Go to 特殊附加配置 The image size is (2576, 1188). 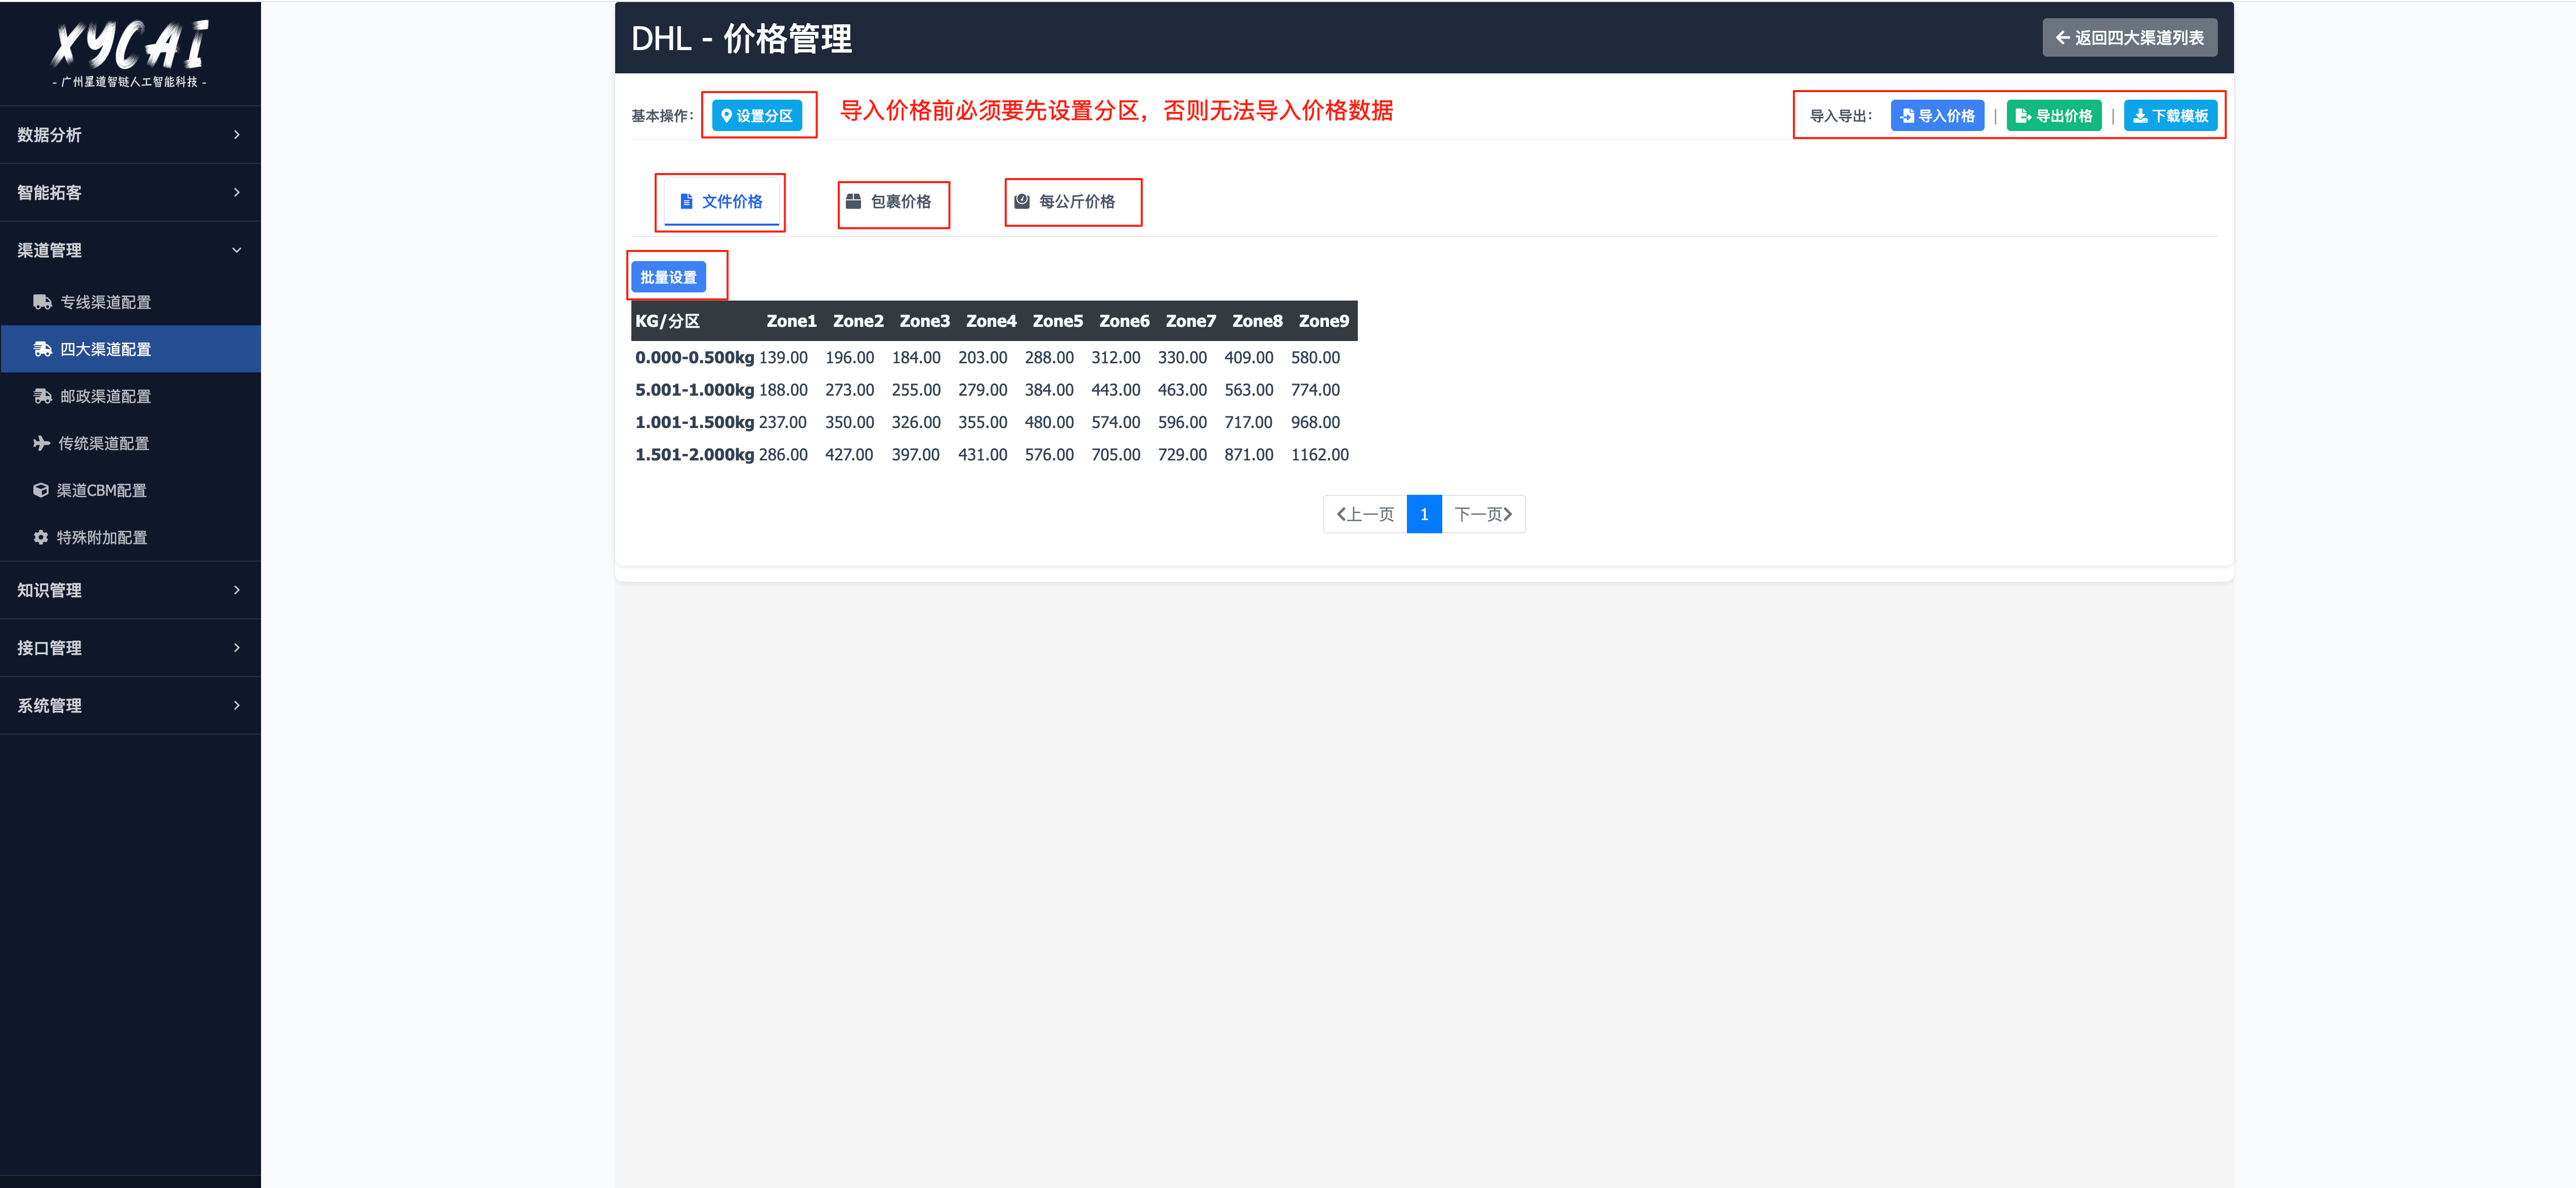tap(130, 537)
